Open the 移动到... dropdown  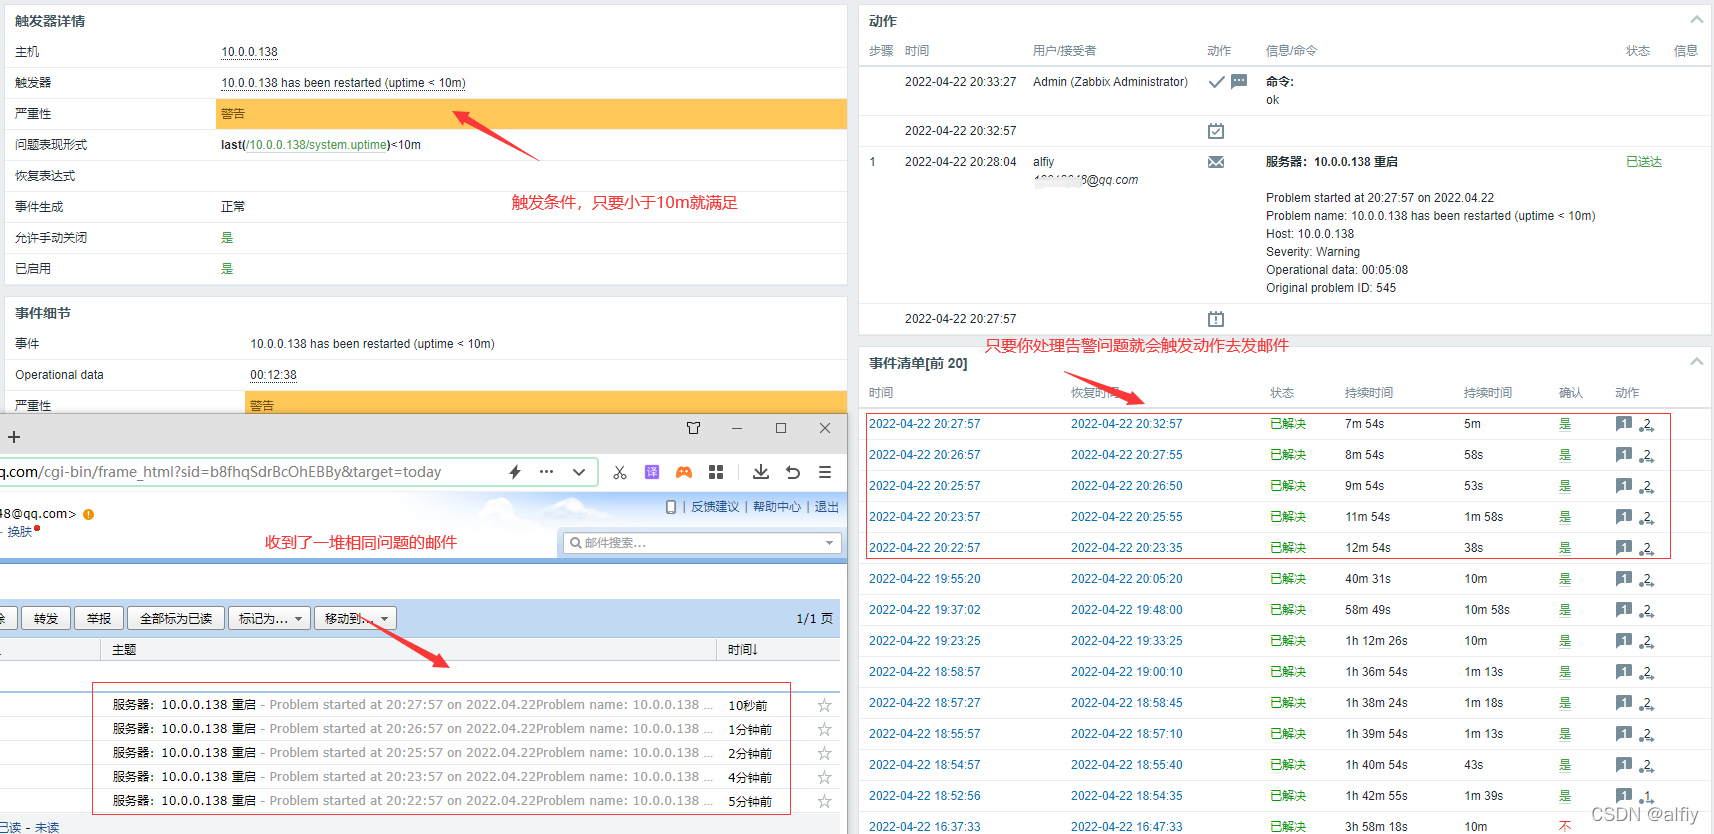point(355,619)
